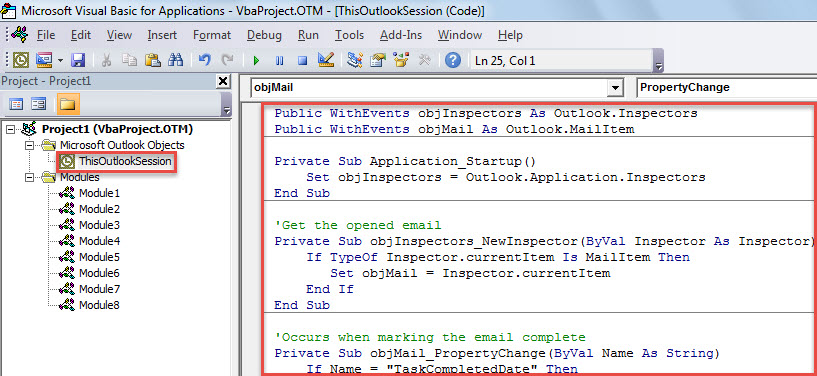Select Module8 in project tree
The image size is (817, 376).
pyautogui.click(x=99, y=305)
